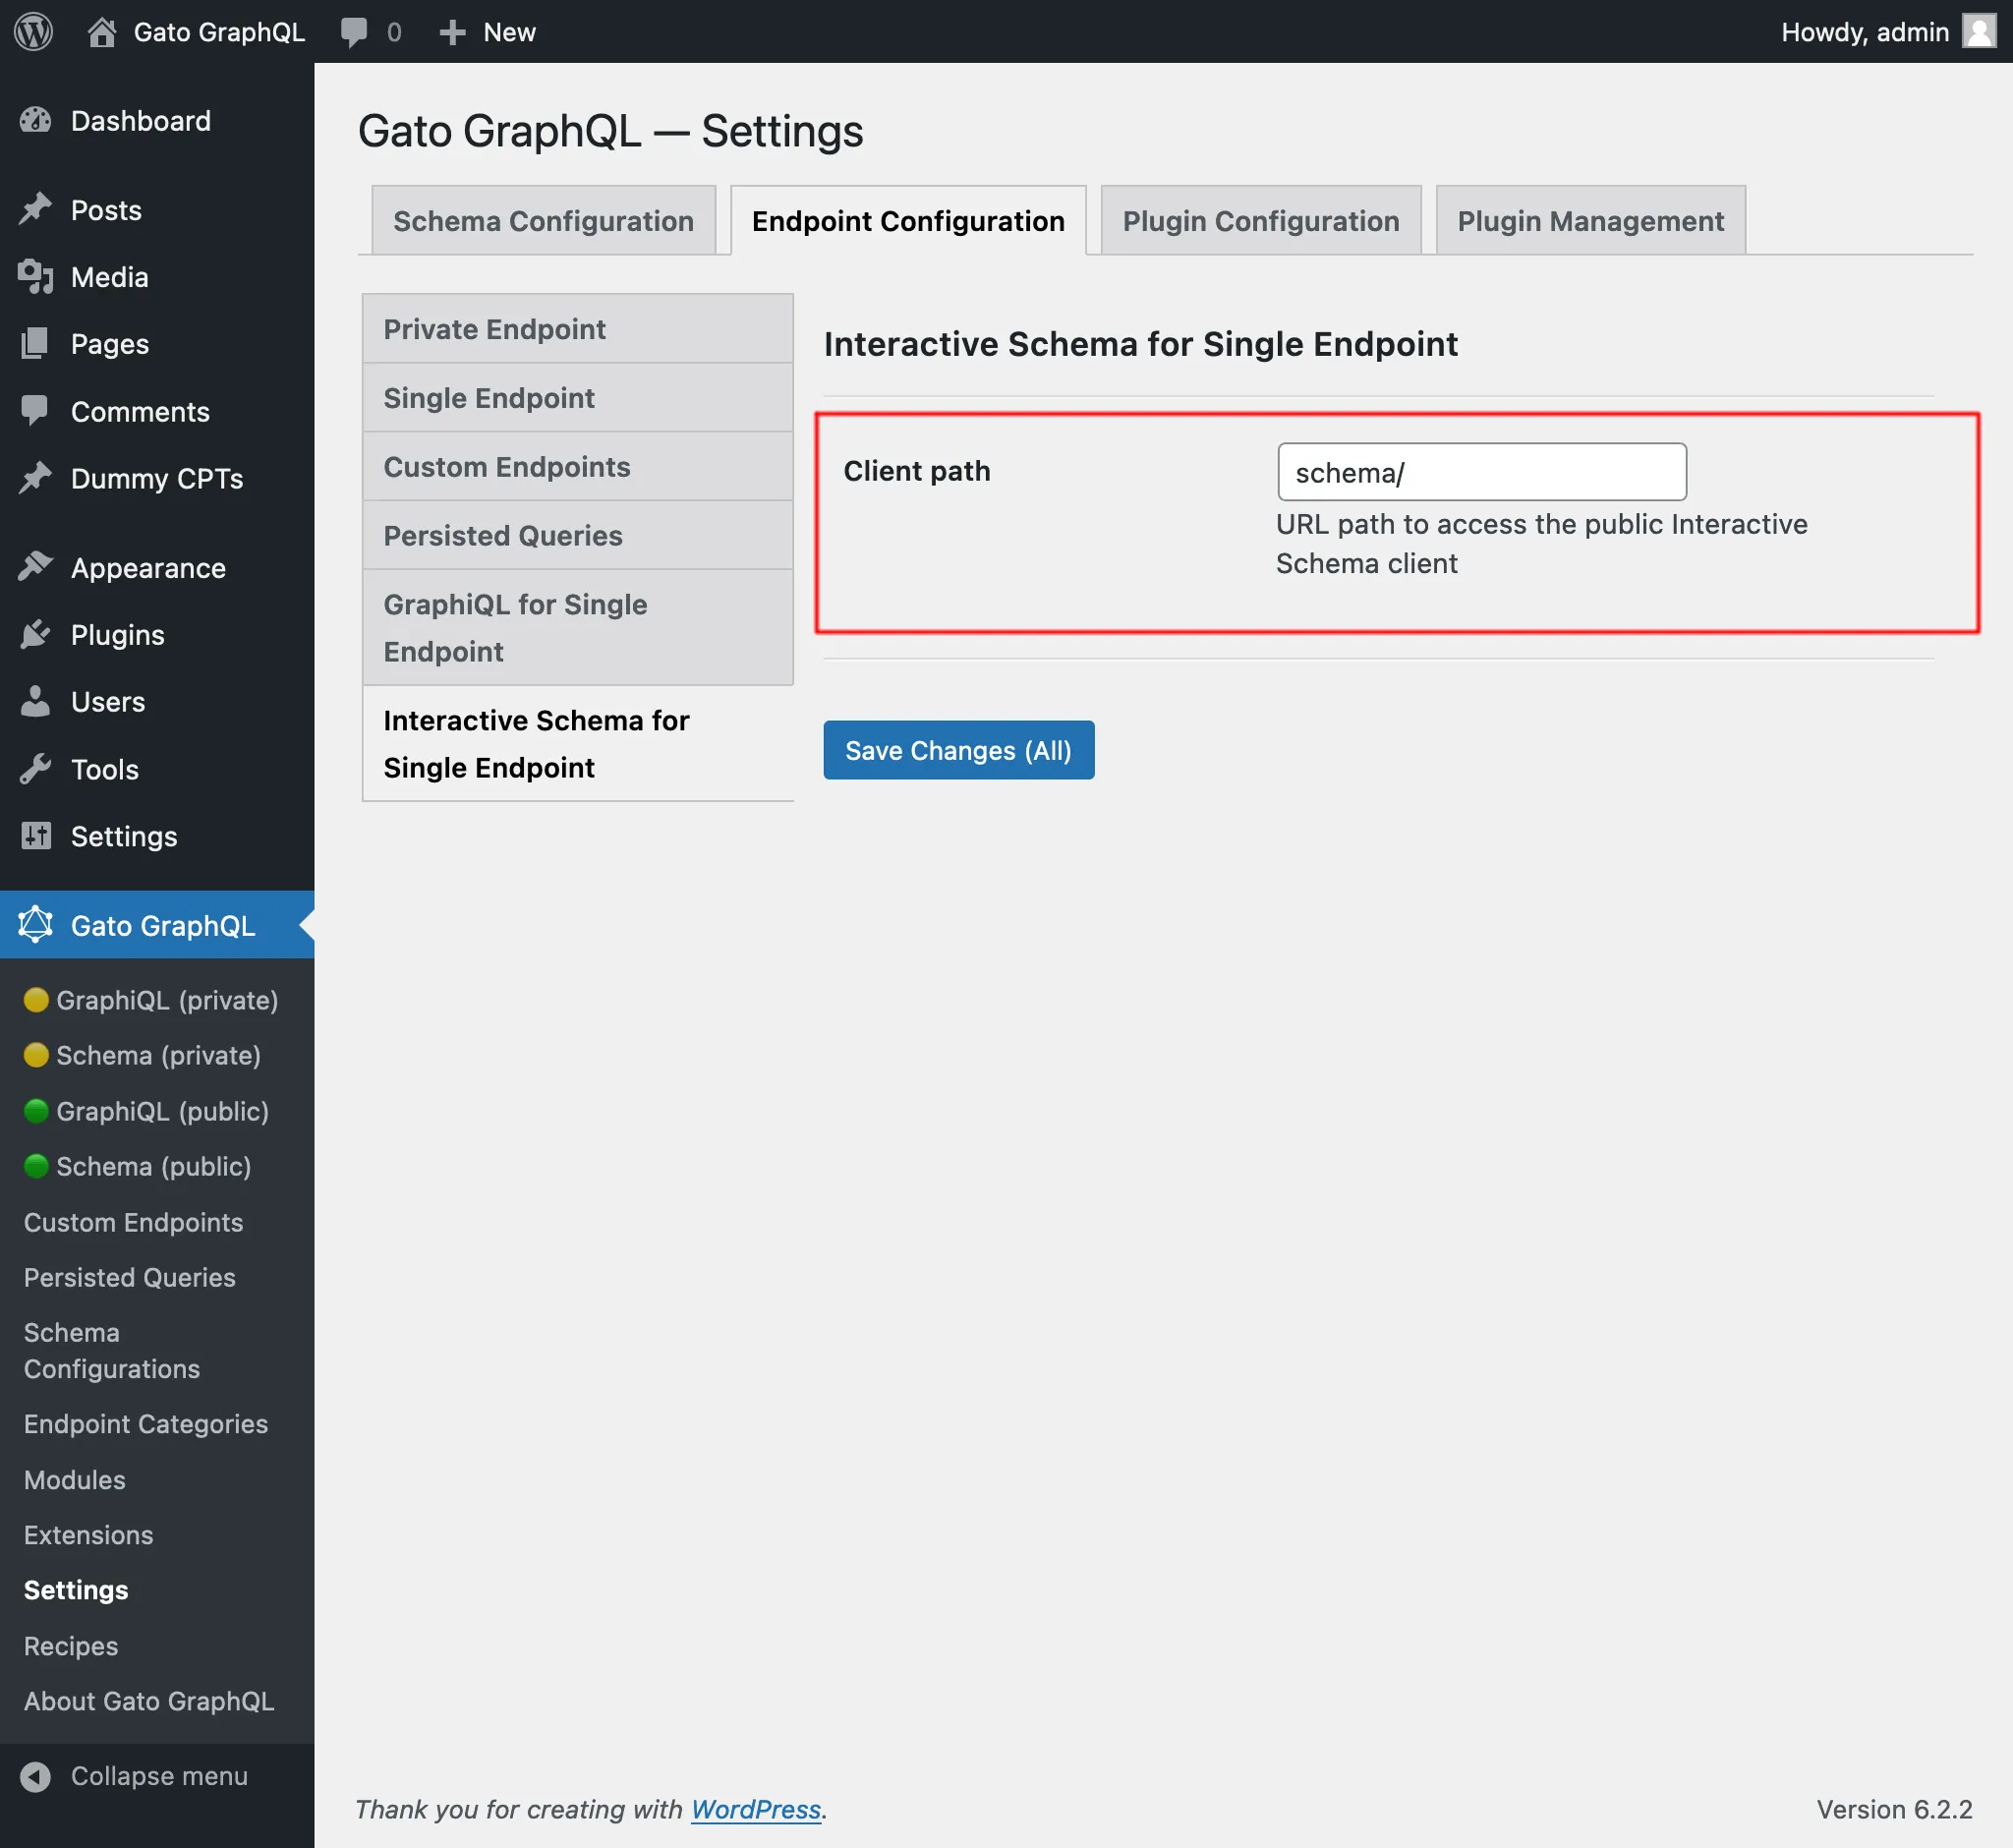
Task: Click the home icon beside Gato GraphQL
Action: point(101,32)
